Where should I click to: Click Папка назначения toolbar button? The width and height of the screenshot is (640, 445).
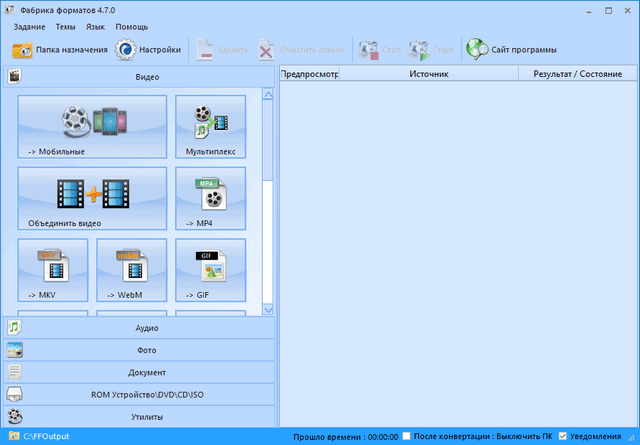(58, 49)
